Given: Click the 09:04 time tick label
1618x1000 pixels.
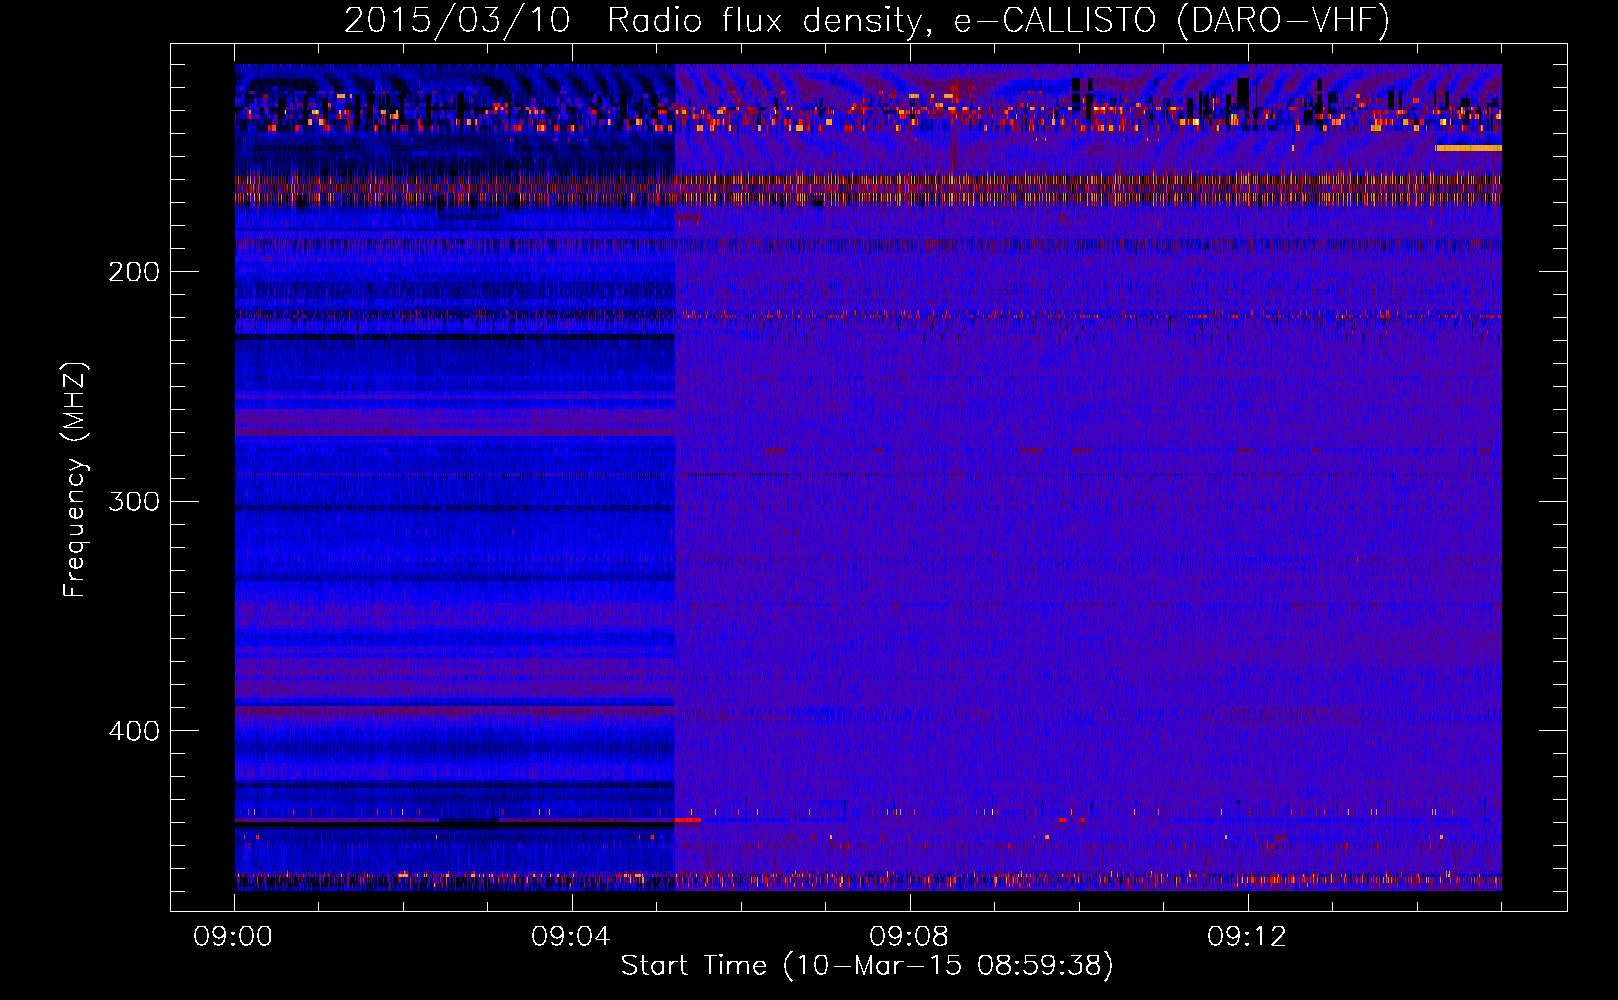Looking at the screenshot, I should pos(571,937).
